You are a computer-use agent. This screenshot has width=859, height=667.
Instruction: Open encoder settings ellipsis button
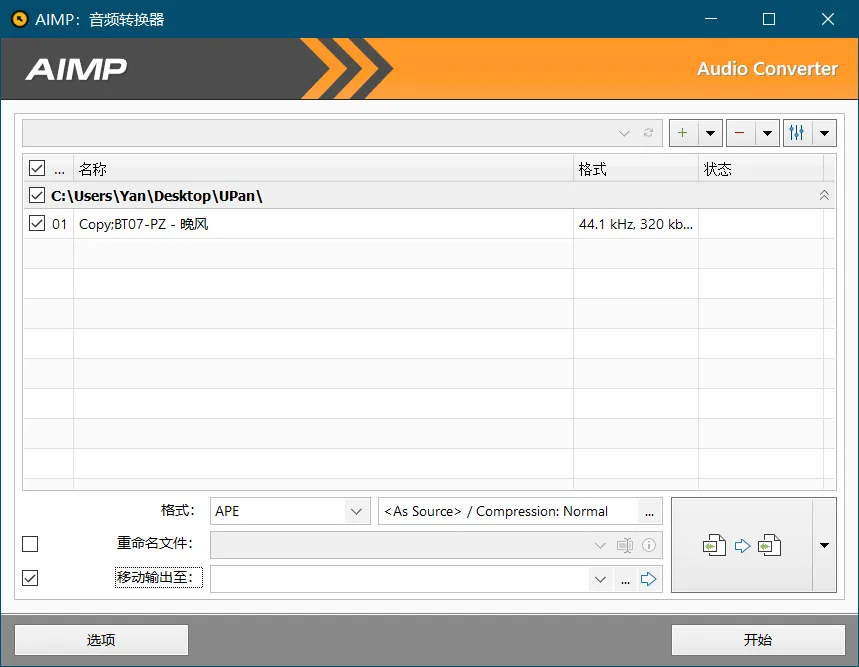tap(650, 511)
